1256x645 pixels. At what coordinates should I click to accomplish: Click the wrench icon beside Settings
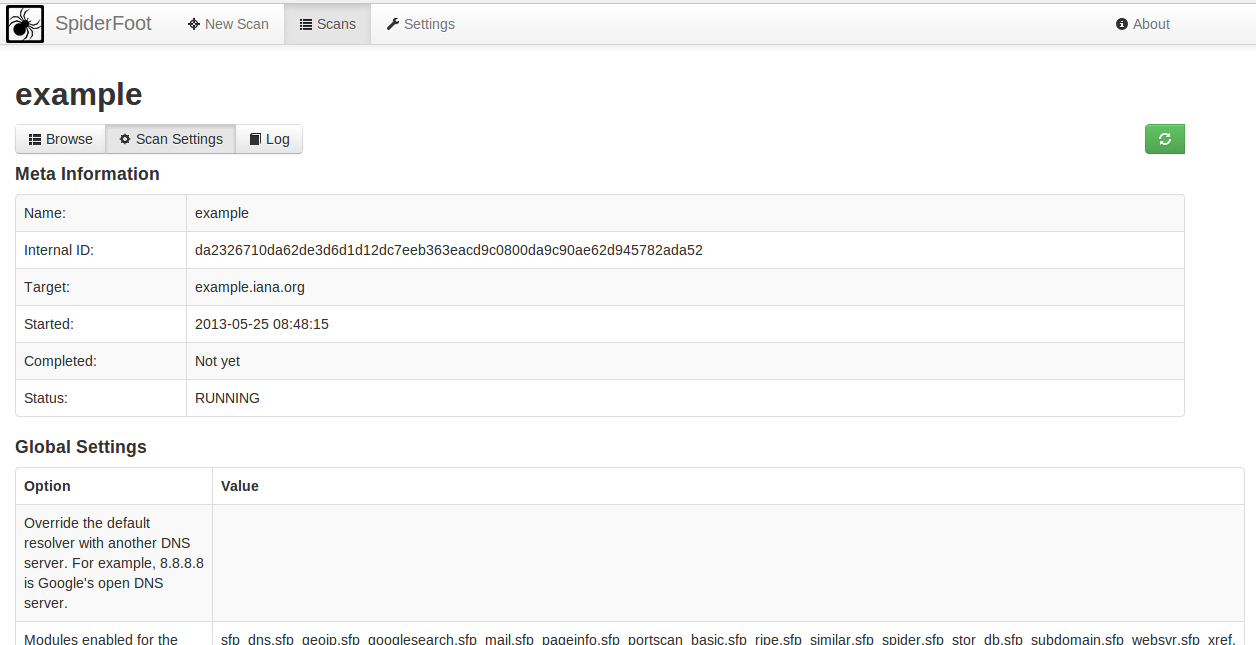pos(393,24)
